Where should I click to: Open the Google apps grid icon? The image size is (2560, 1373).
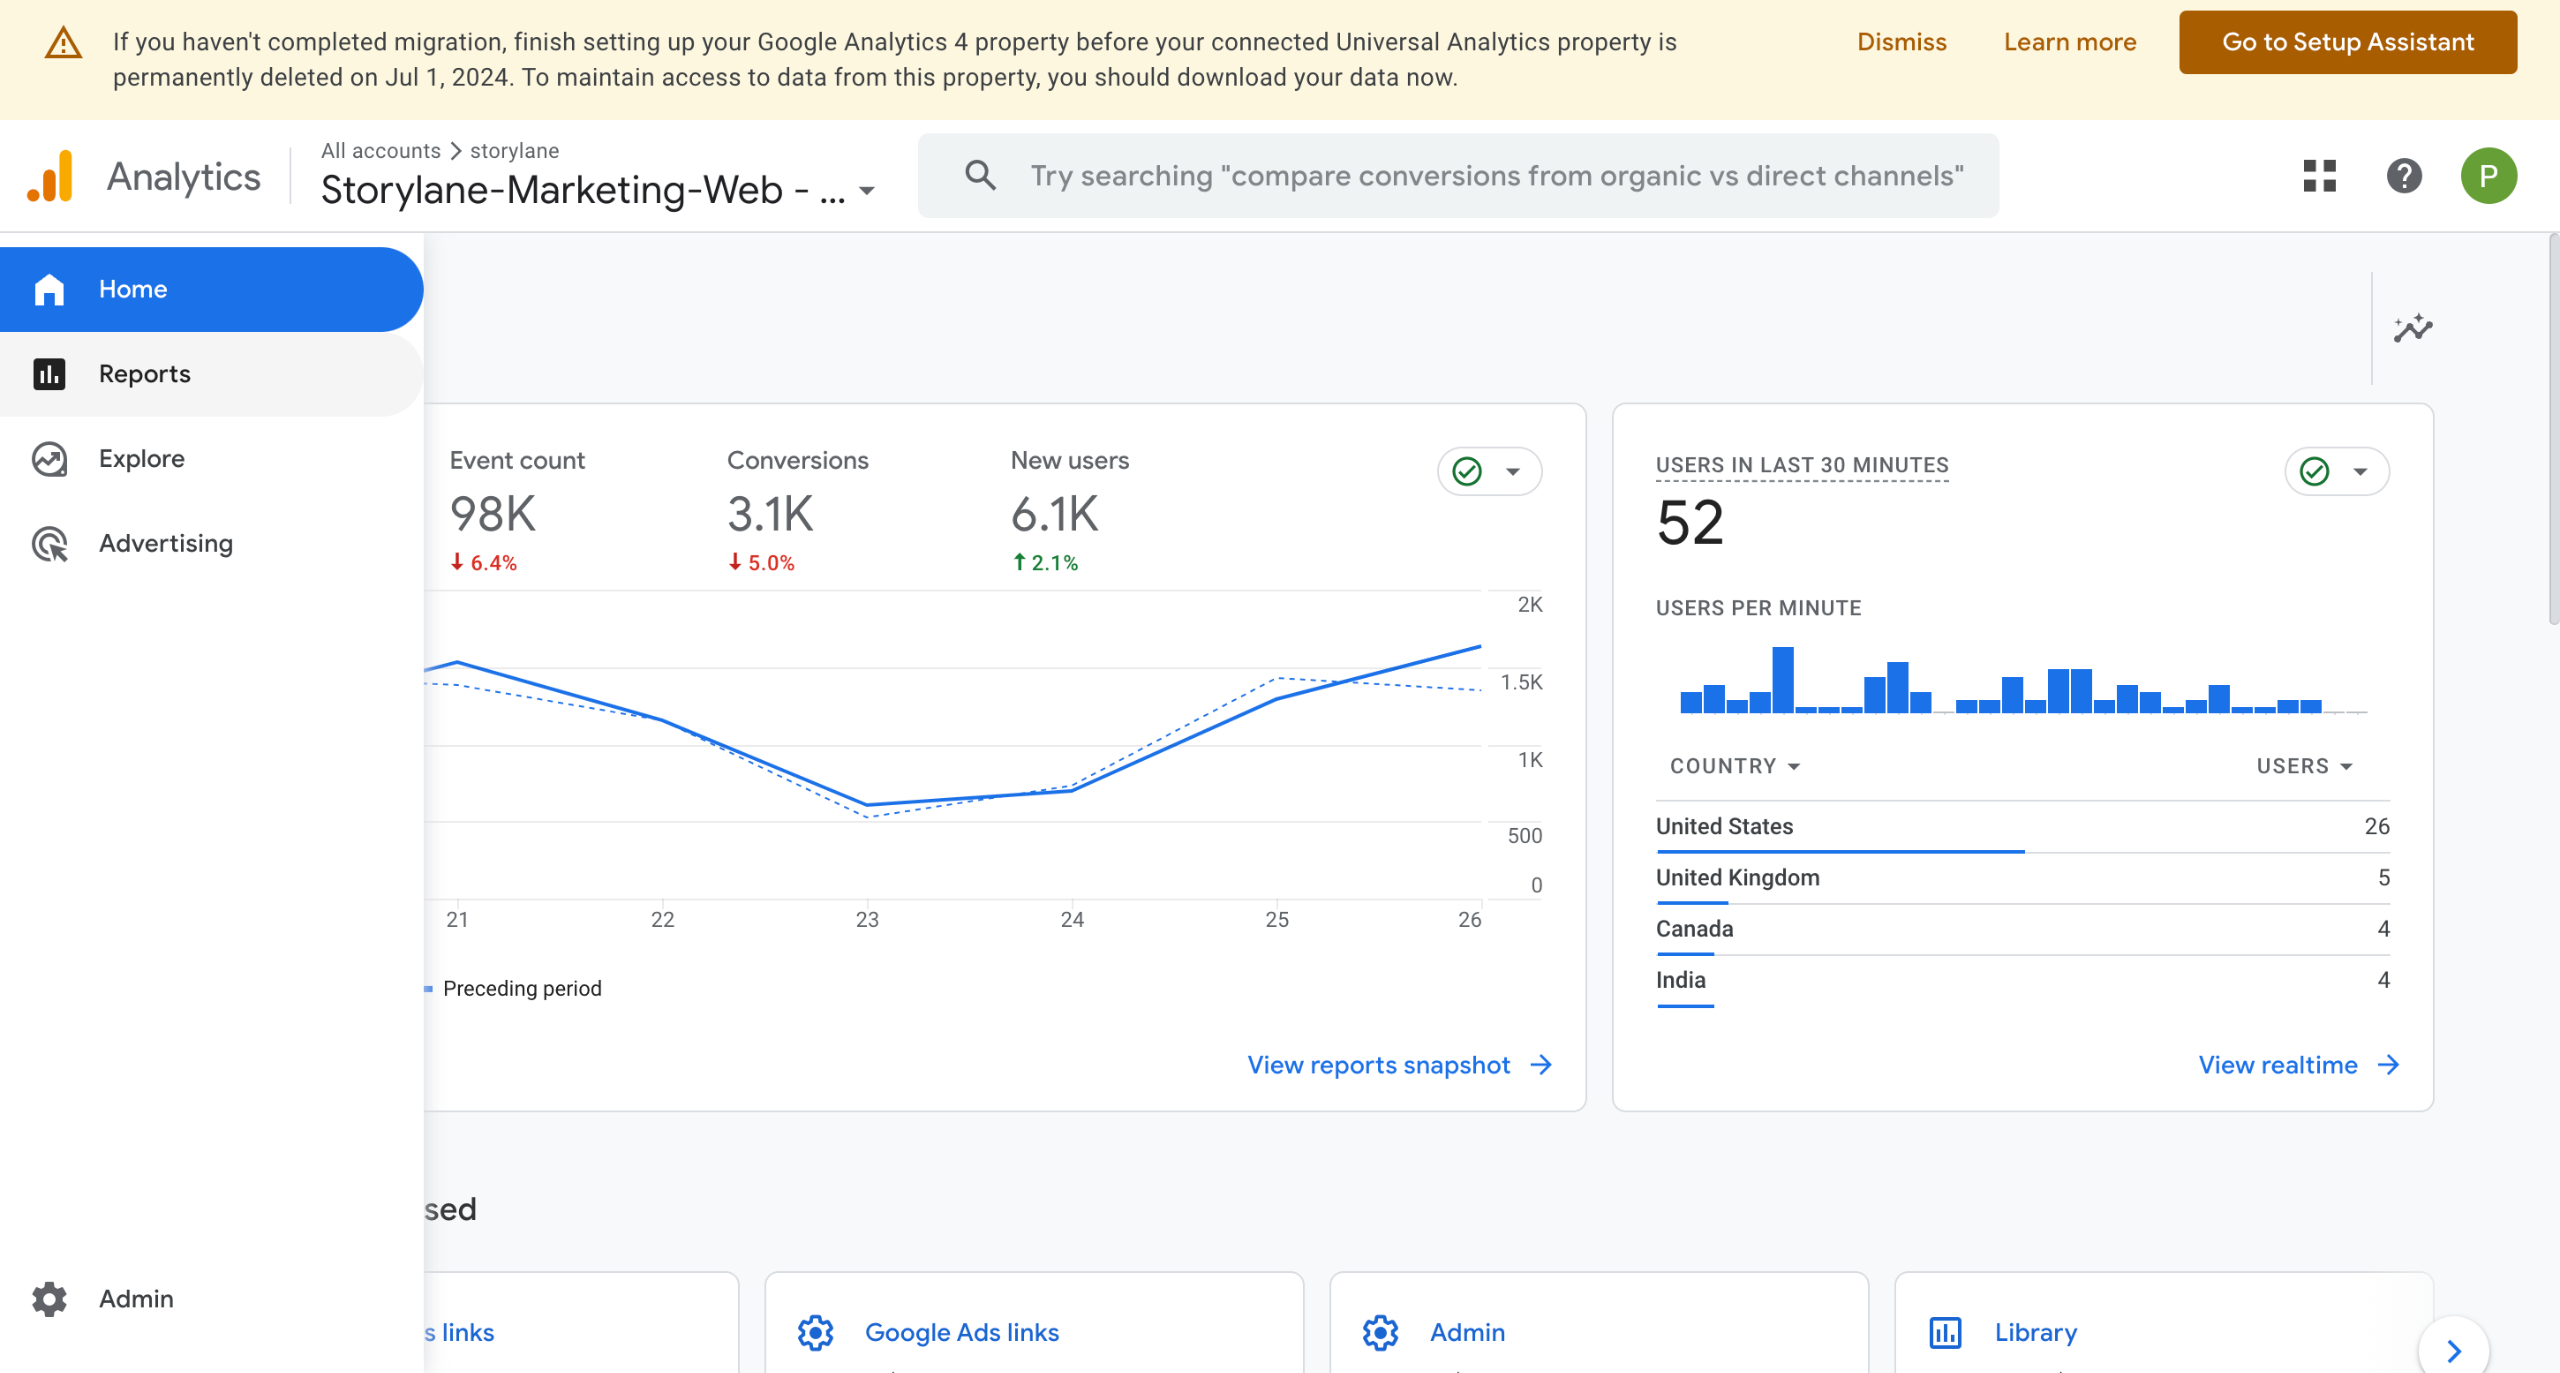(2319, 176)
